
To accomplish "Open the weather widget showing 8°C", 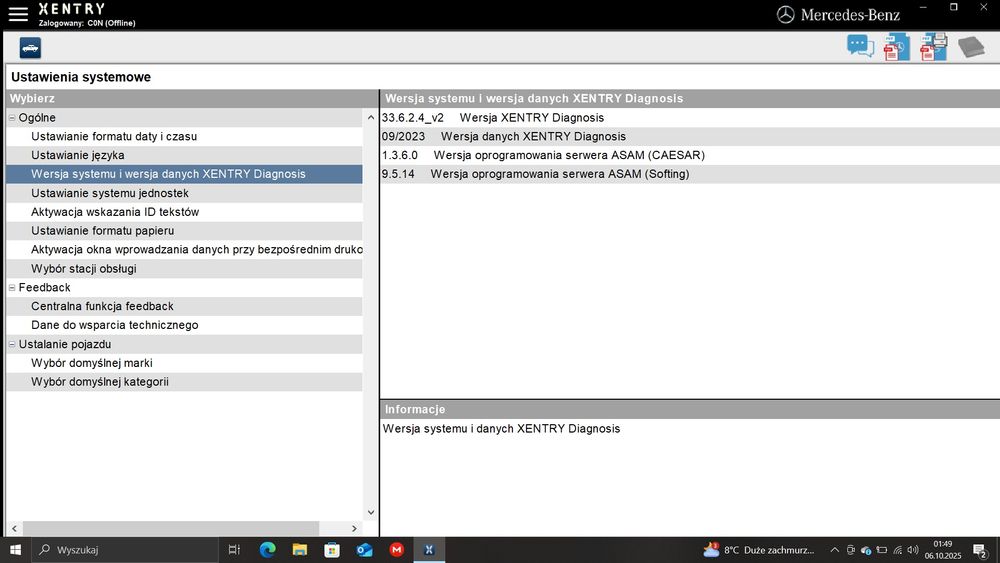I will click(759, 550).
